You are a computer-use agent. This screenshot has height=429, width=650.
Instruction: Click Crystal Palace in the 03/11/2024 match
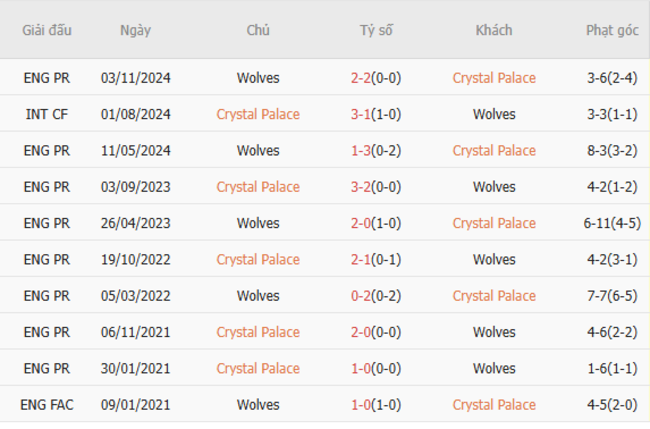click(494, 78)
